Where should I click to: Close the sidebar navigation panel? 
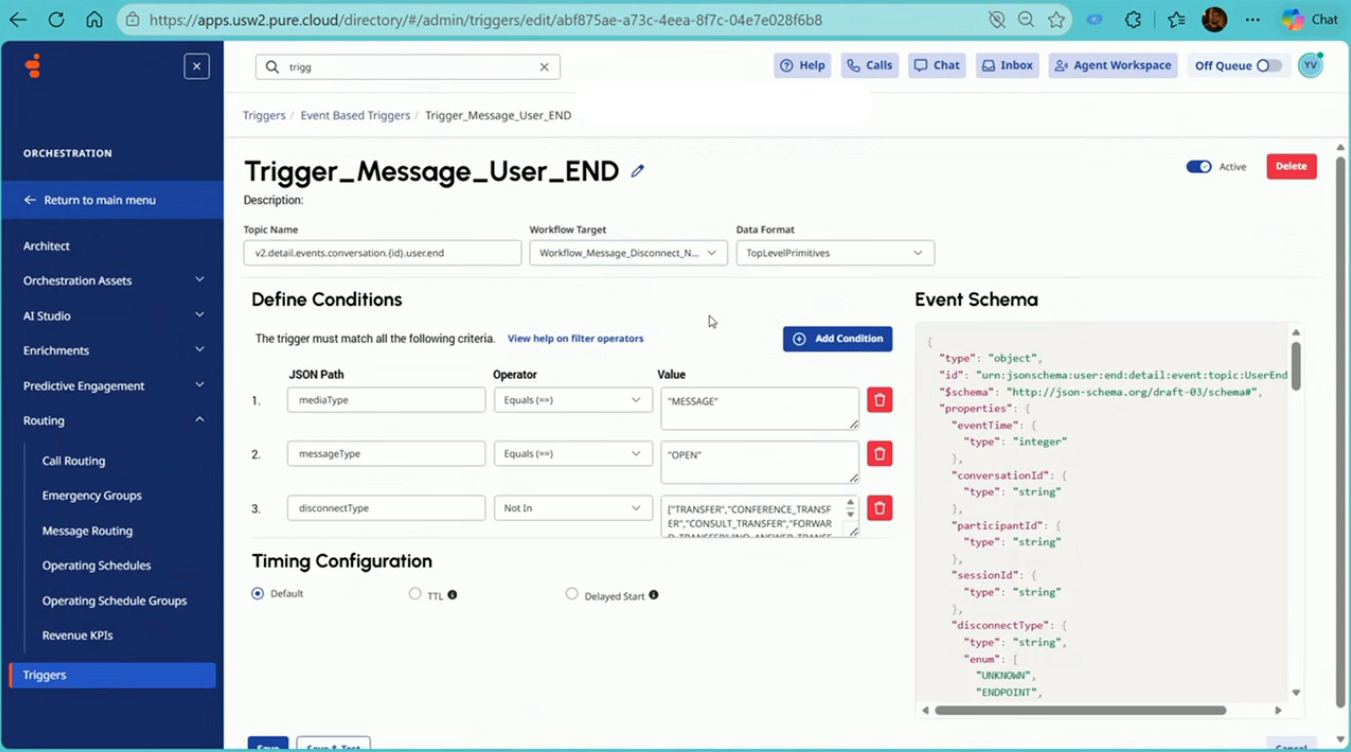197,66
